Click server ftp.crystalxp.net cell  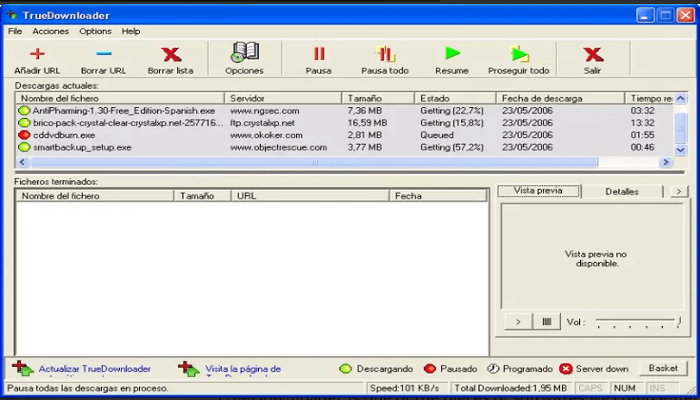pyautogui.click(x=262, y=122)
